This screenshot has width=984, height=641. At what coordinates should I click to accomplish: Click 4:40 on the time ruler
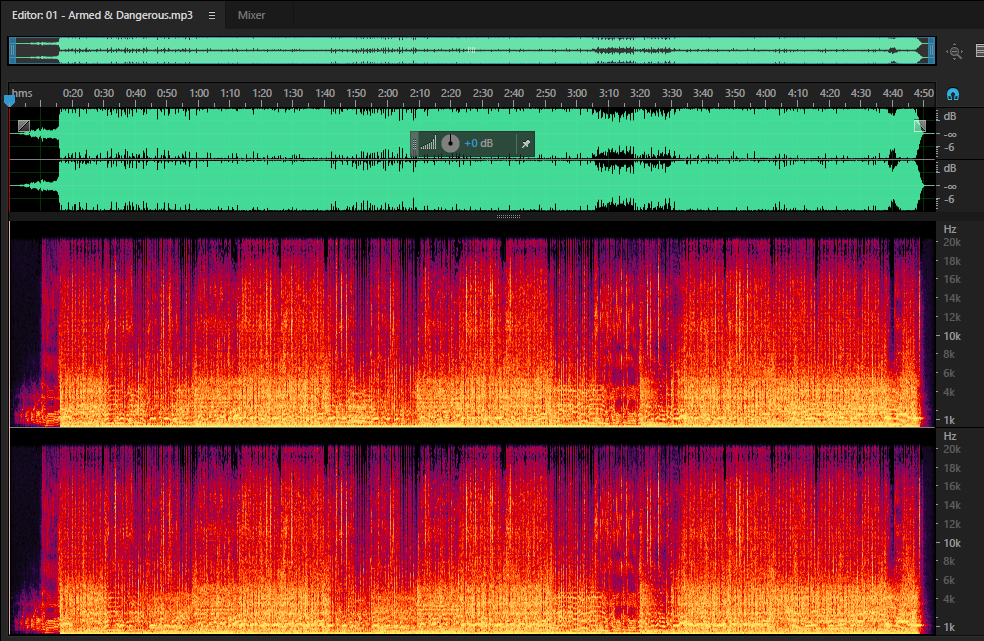pyautogui.click(x=892, y=94)
